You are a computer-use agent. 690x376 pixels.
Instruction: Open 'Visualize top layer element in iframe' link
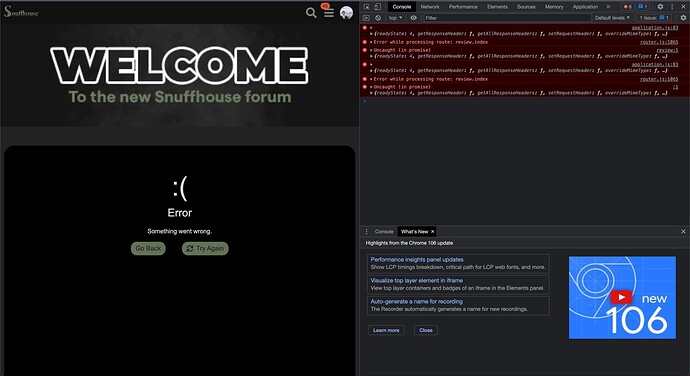tap(416, 280)
